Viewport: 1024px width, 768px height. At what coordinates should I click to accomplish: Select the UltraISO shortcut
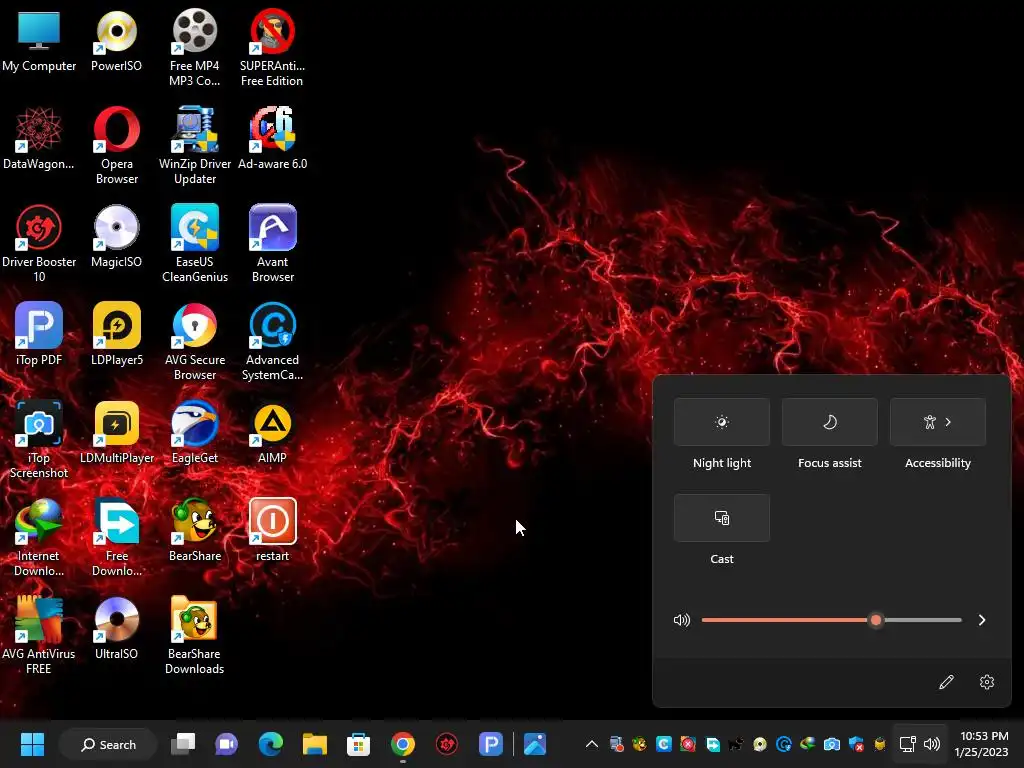(116, 628)
